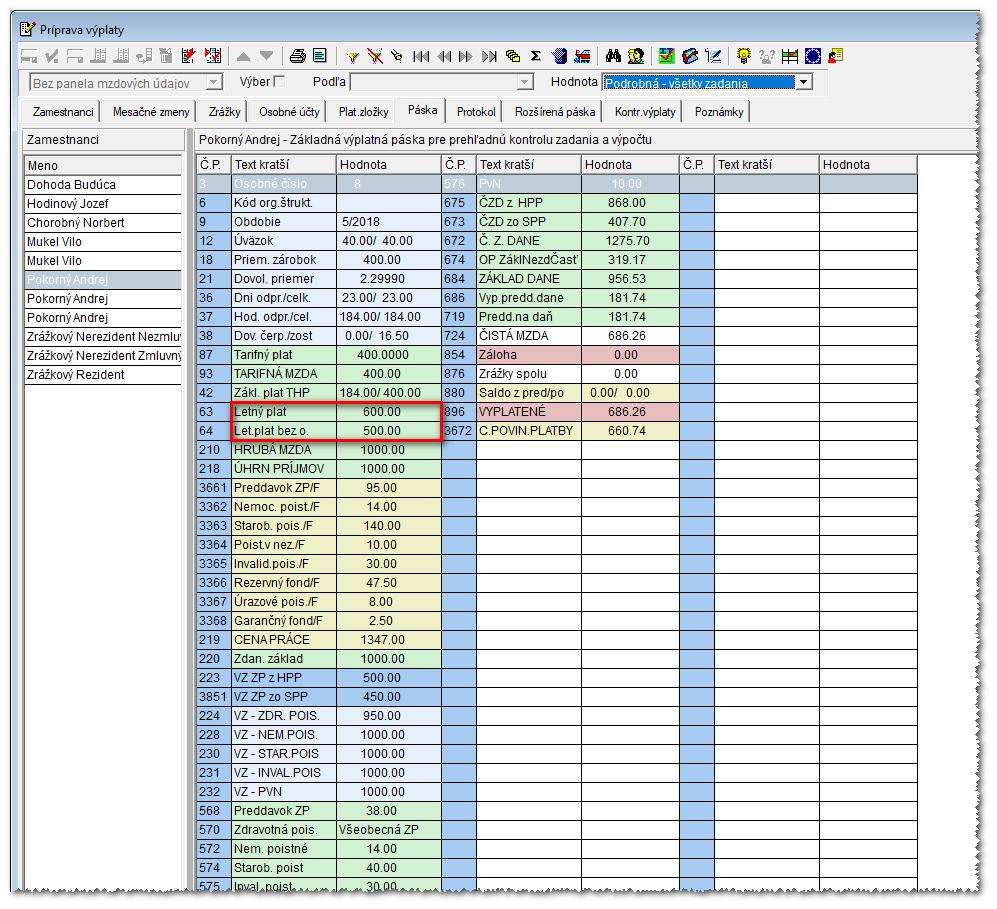Select the Protokol tab
This screenshot has width=997, height=909.
476,112
